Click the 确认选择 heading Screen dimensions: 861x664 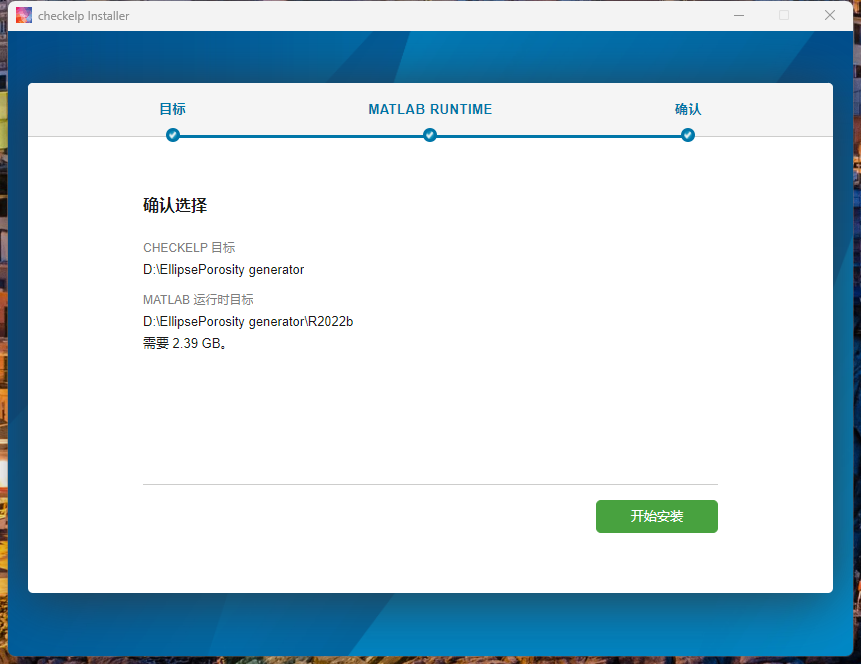(x=175, y=205)
